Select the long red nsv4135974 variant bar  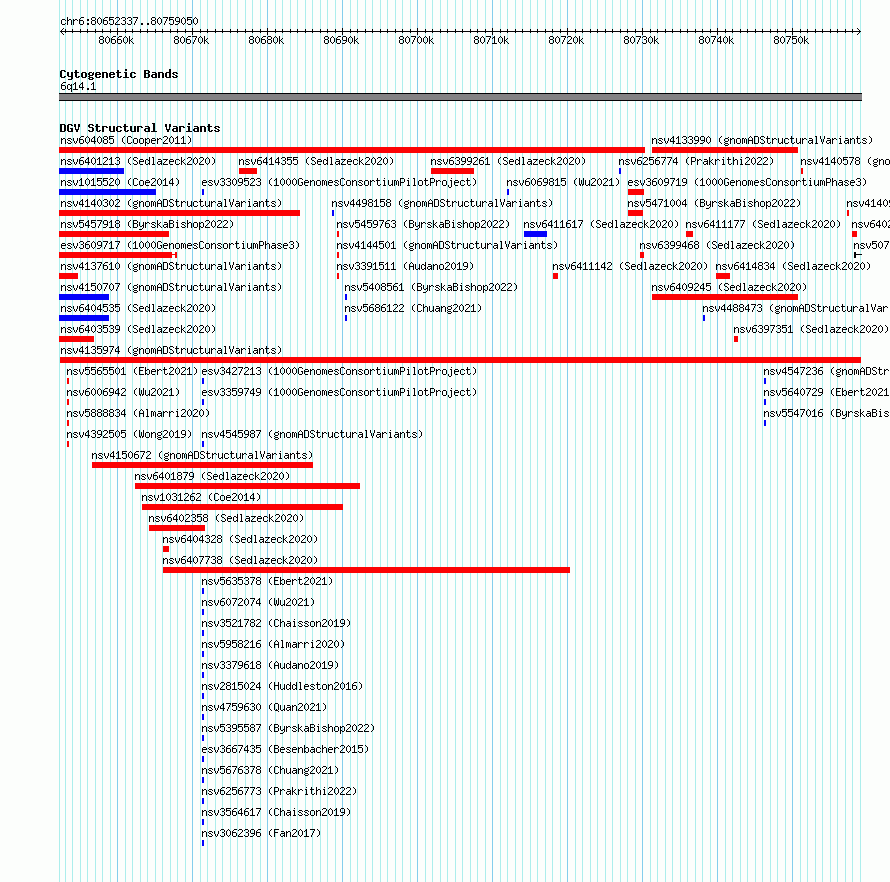[x=460, y=360]
